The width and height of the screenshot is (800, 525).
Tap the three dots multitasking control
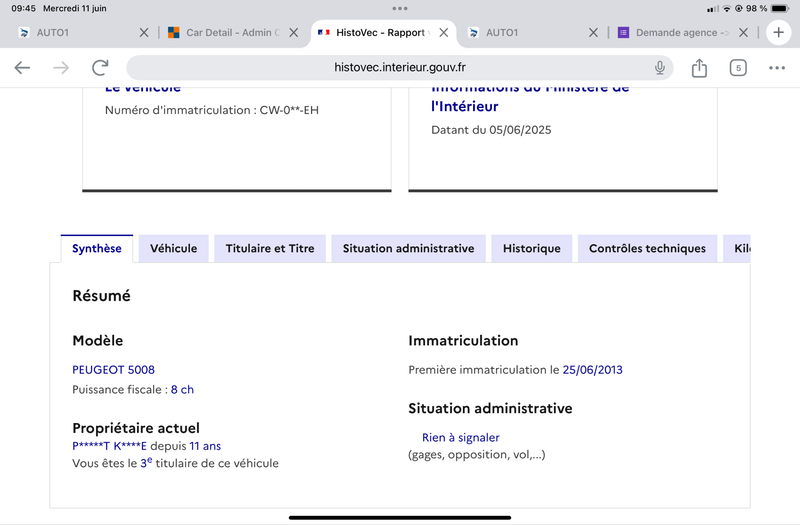tap(400, 8)
